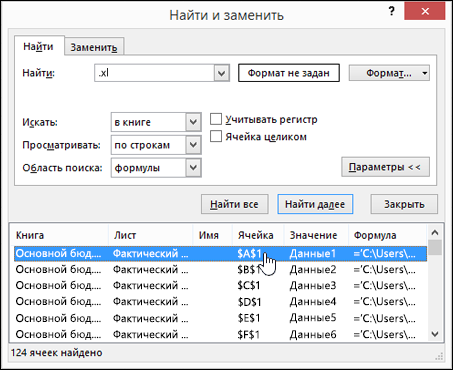Open Просматривать 'по строкам' dropdown

193,145
